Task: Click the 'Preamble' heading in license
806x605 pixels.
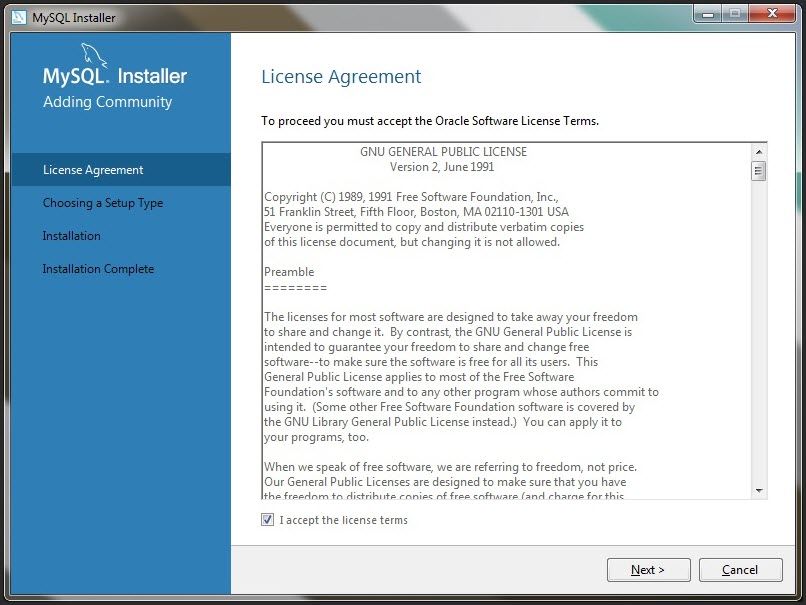Action: point(289,271)
